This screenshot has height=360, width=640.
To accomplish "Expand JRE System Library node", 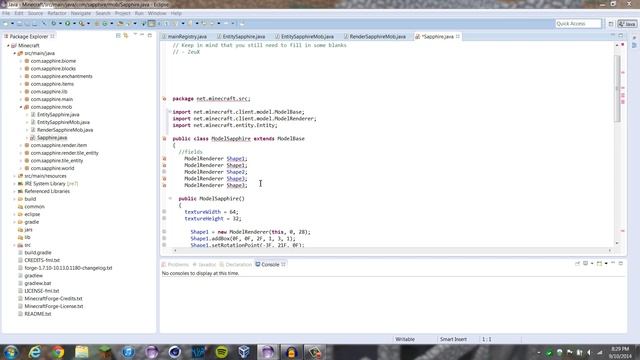I will click(15, 184).
